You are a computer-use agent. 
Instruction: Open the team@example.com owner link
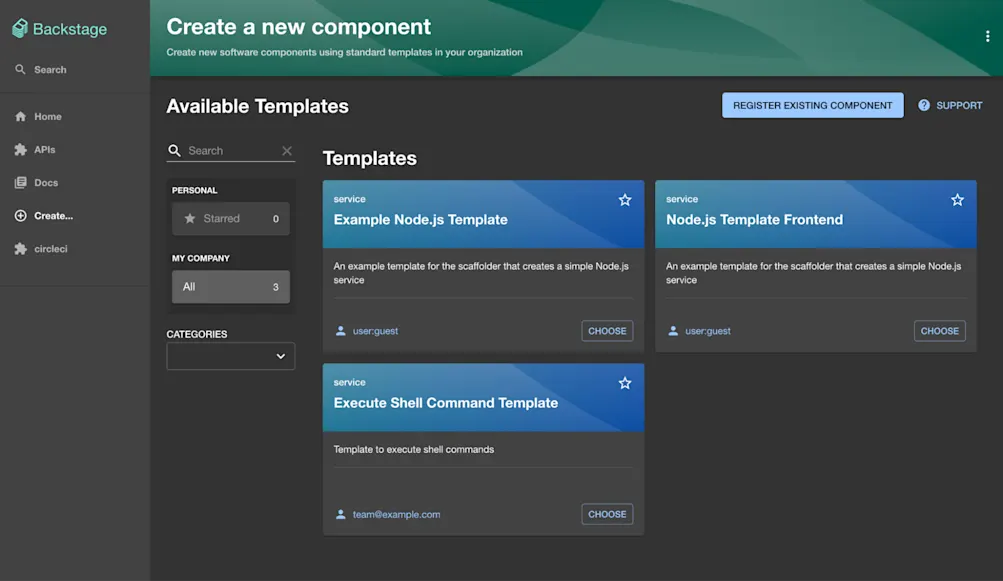pos(396,514)
